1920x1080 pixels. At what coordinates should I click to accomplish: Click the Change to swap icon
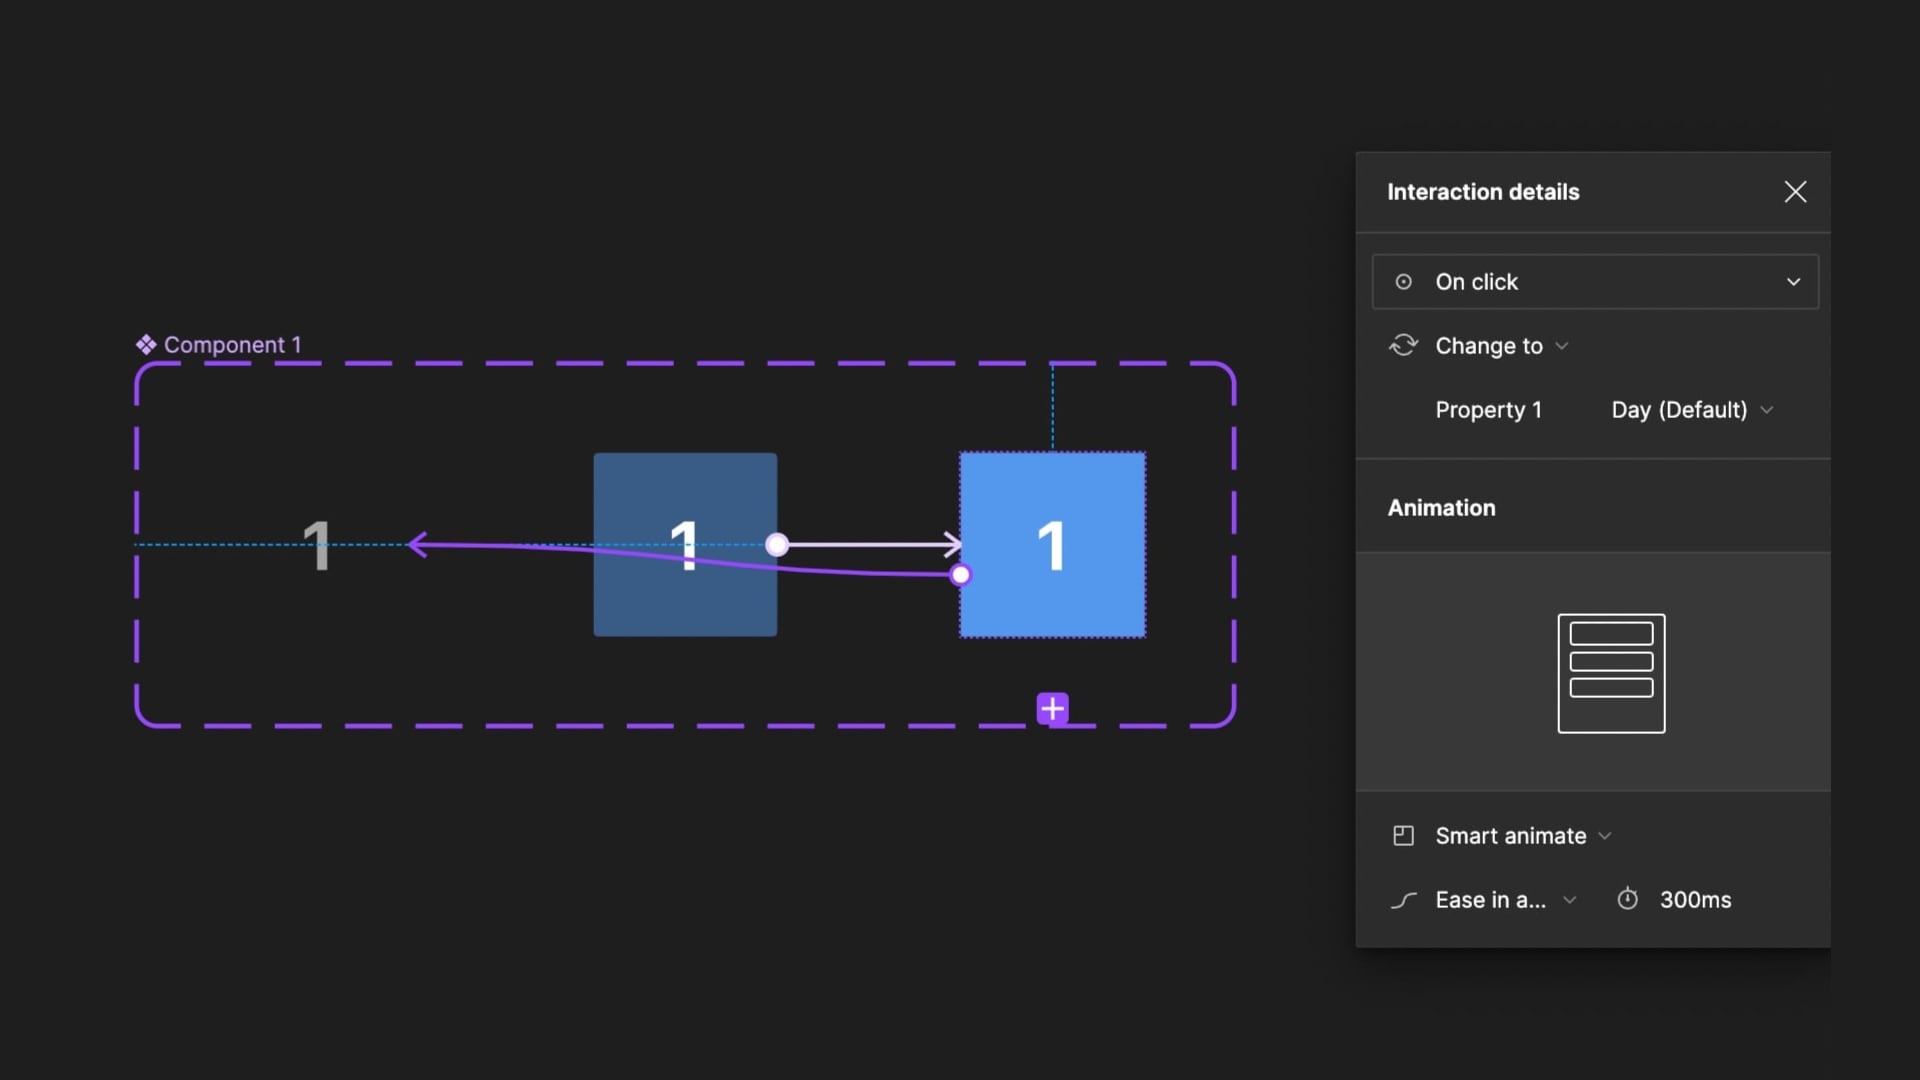1404,346
